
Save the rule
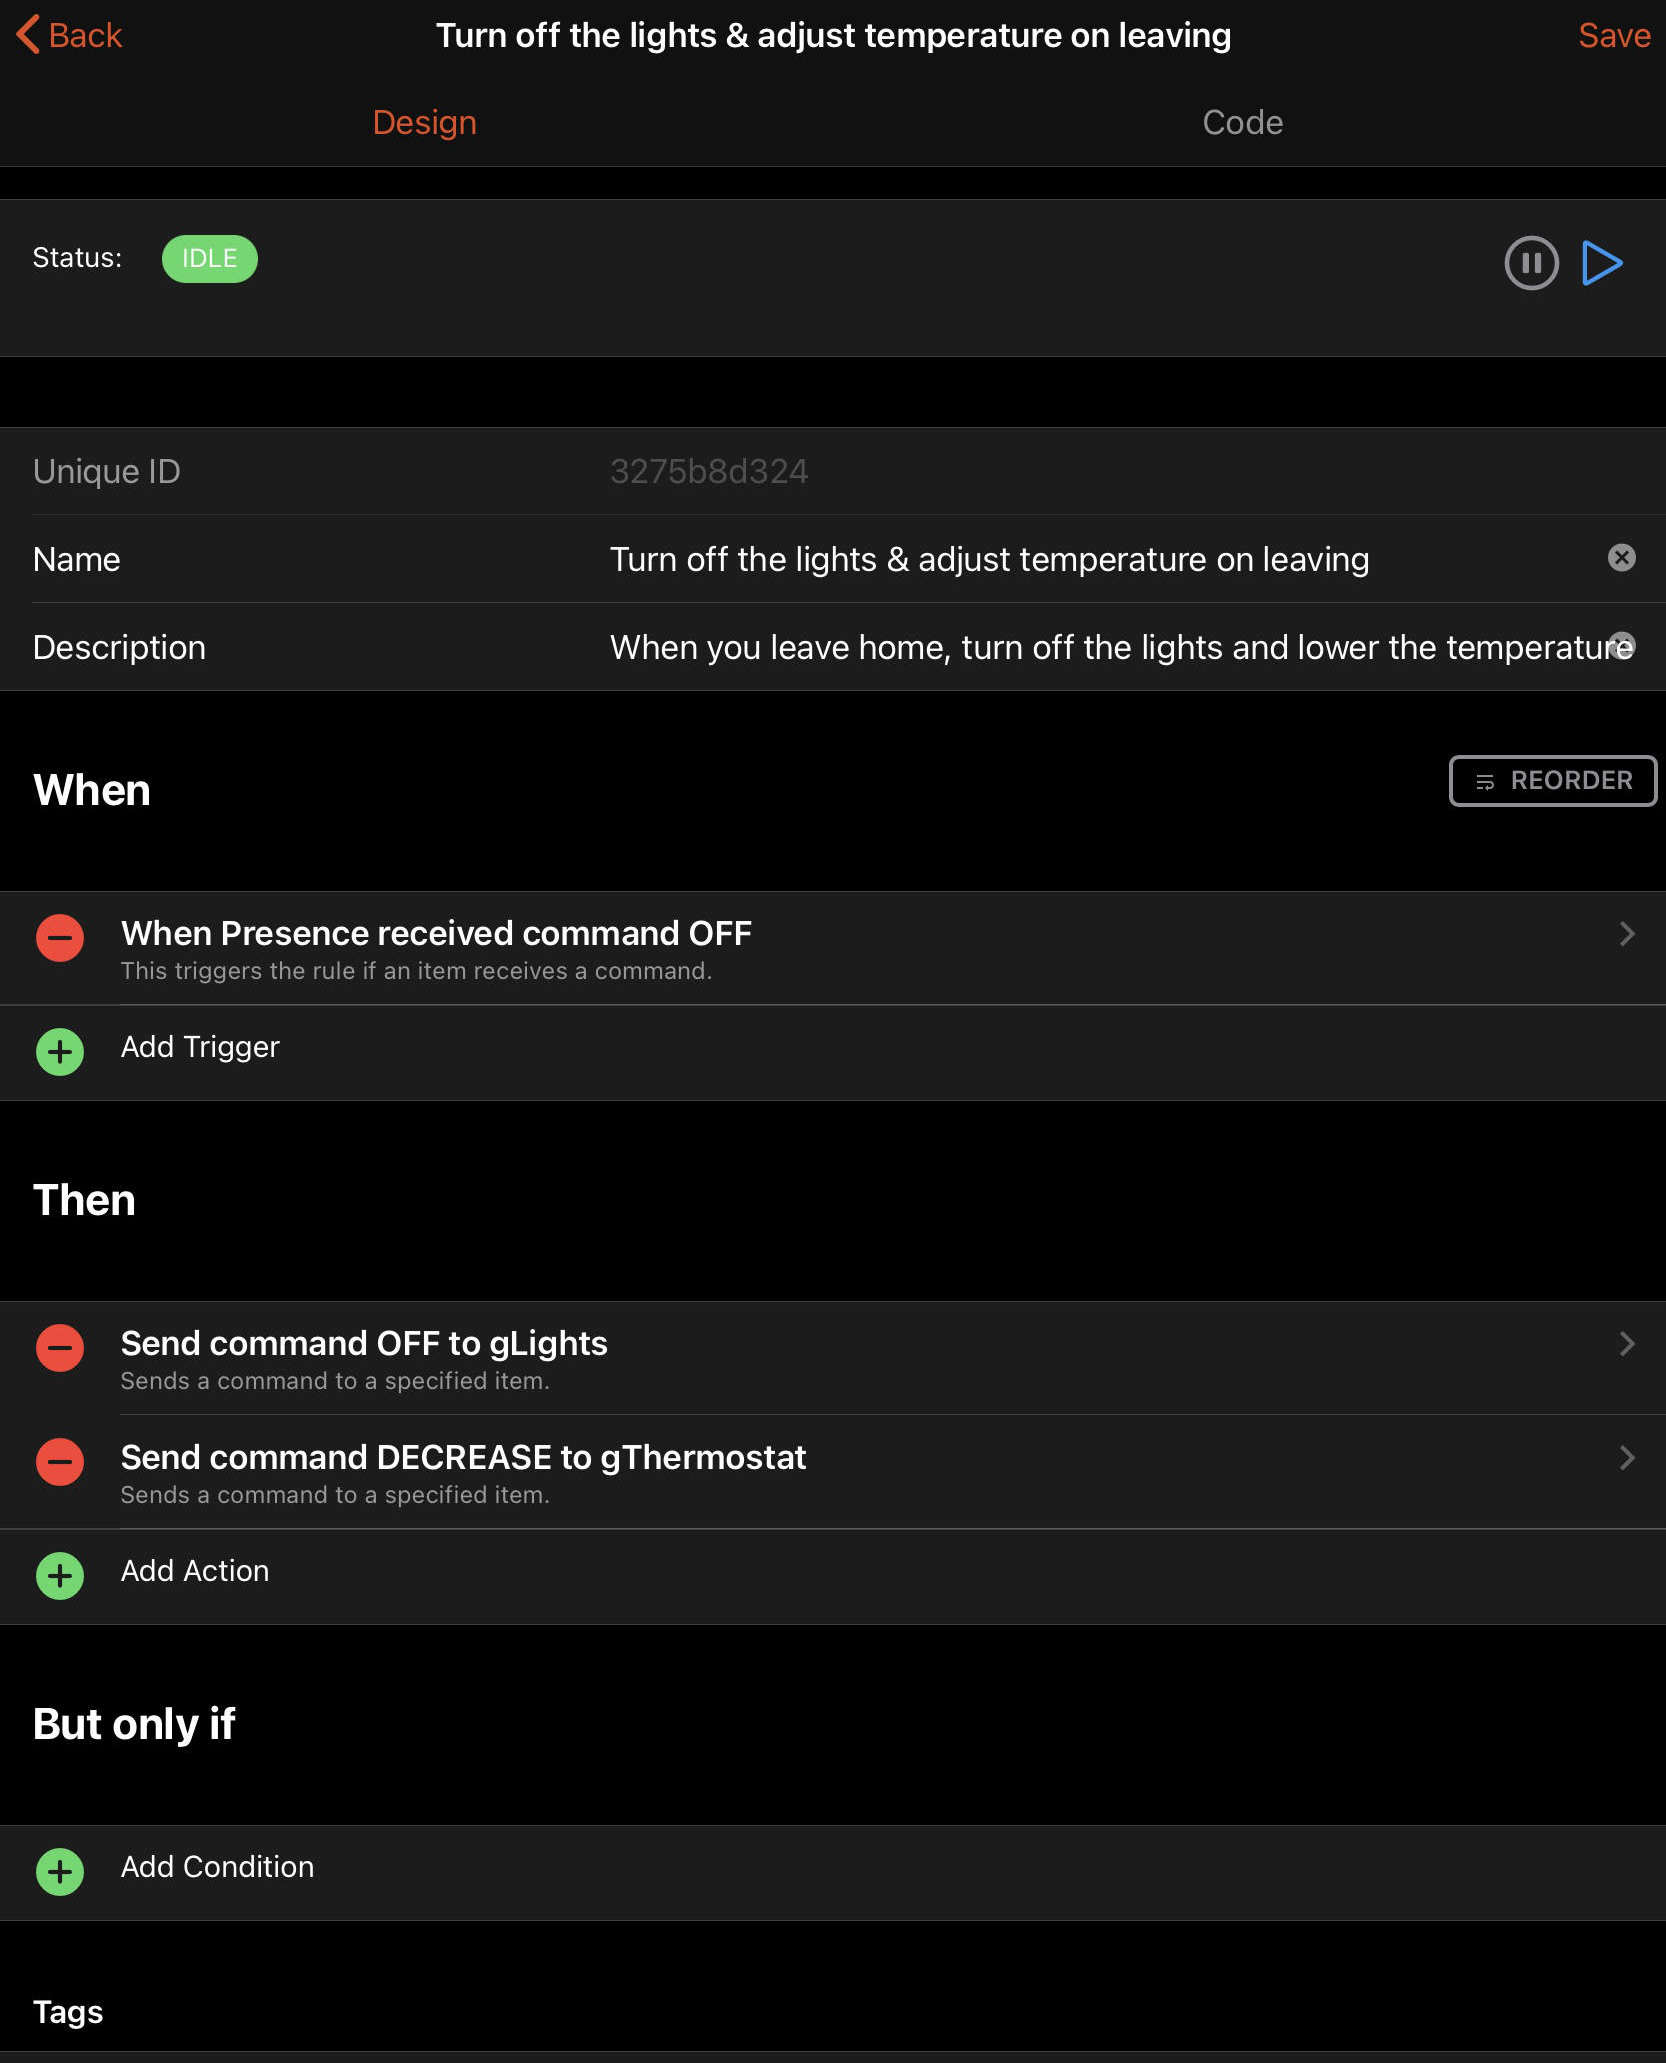pyautogui.click(x=1614, y=35)
